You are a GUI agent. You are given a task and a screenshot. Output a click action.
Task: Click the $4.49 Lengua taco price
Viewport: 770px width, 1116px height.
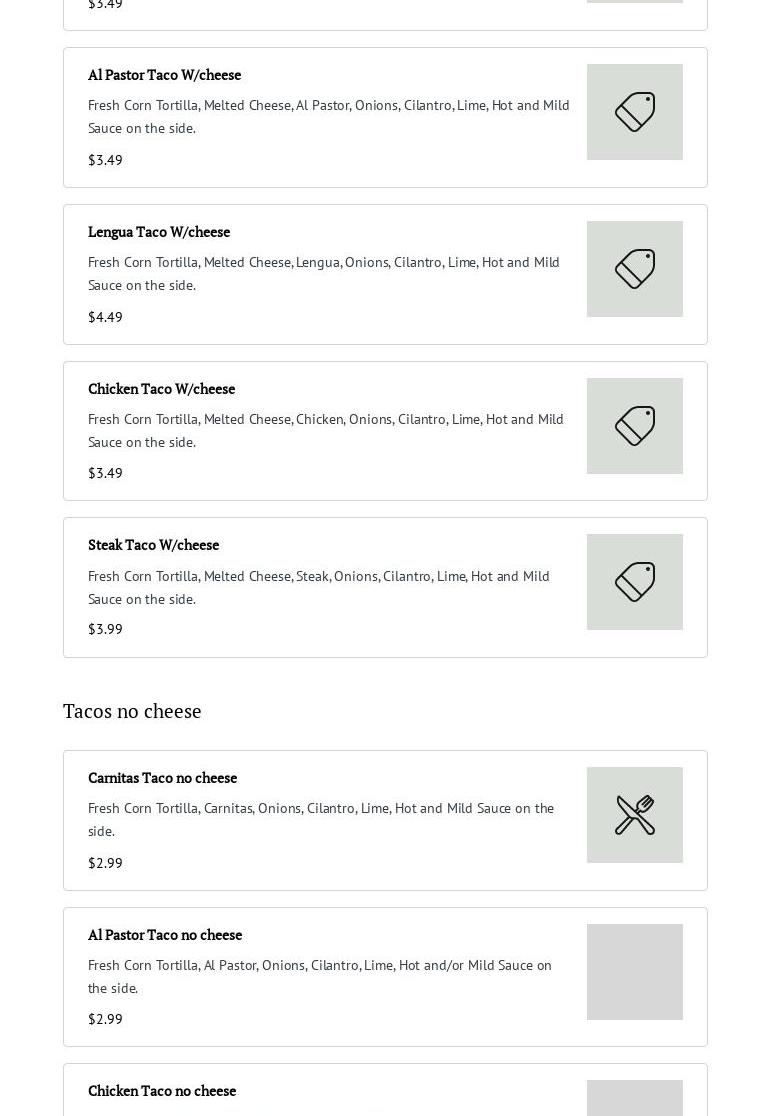105,317
